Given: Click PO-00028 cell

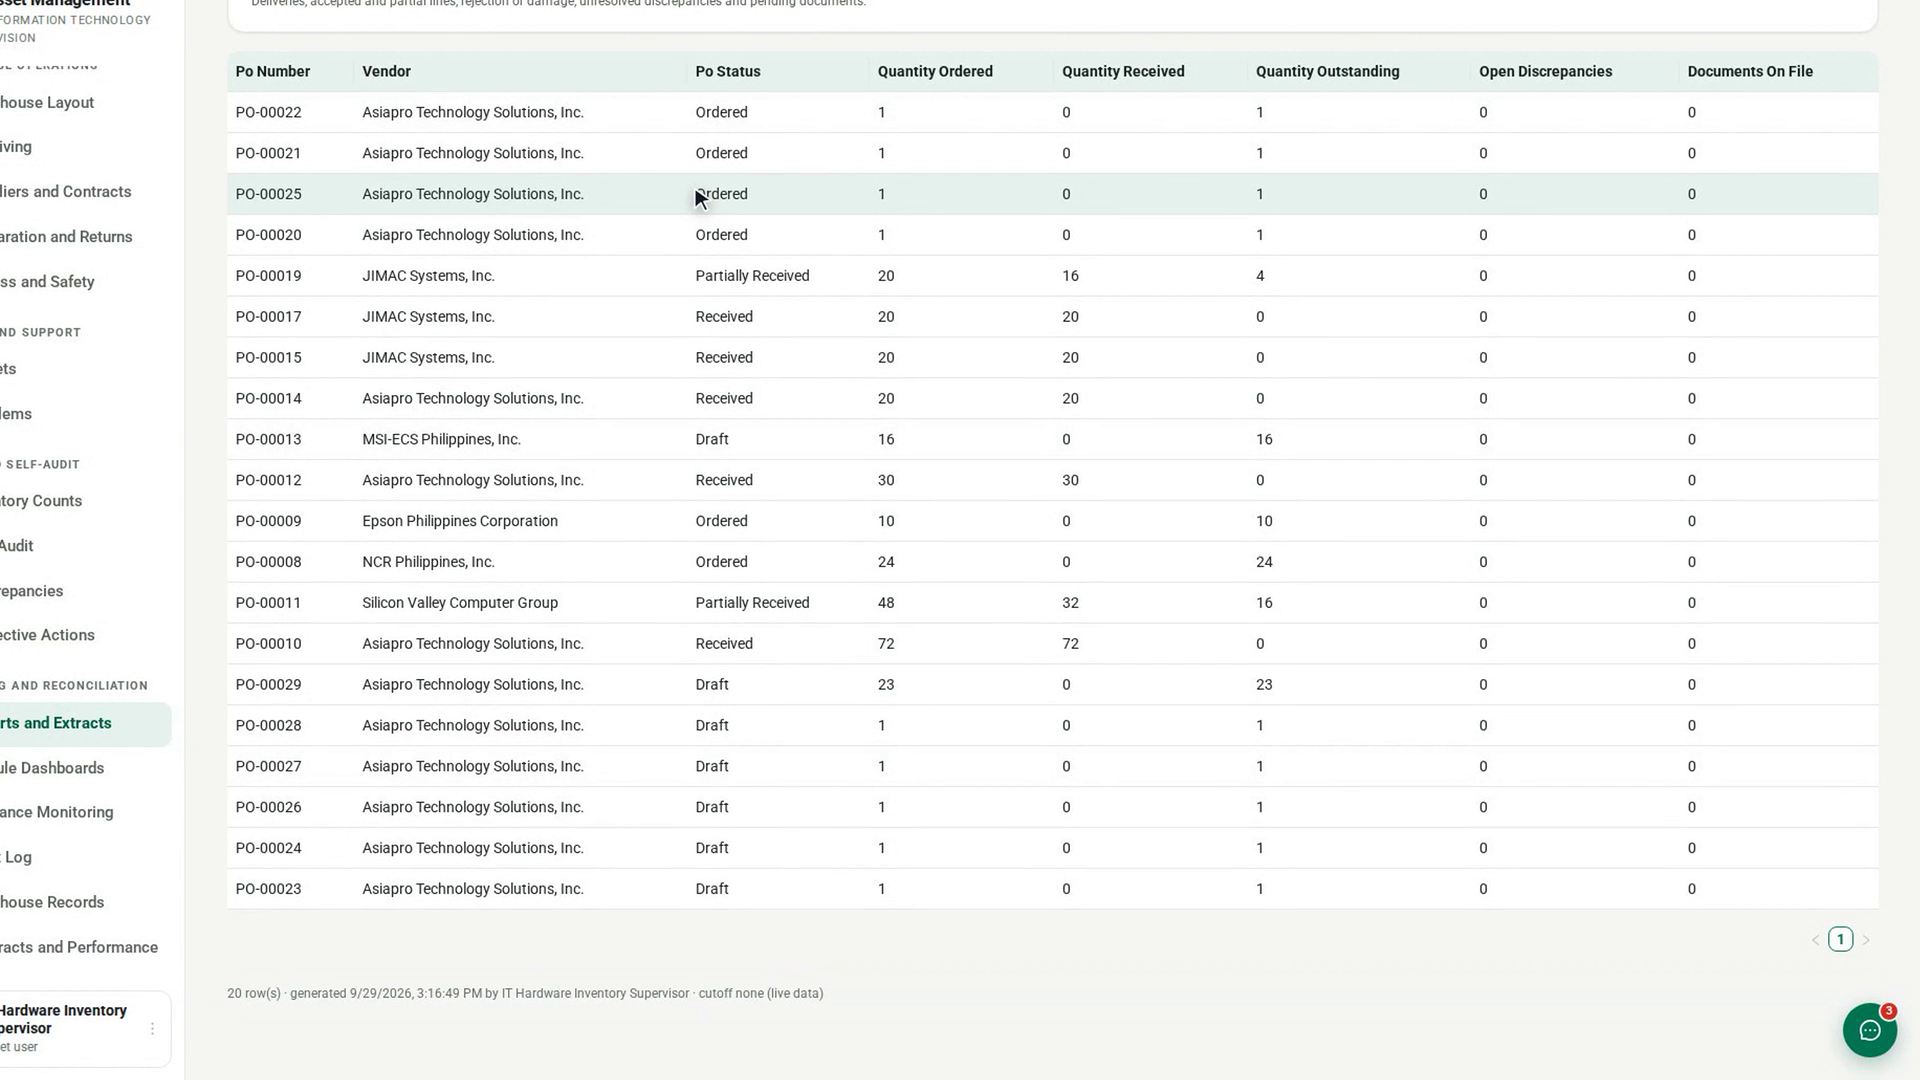Looking at the screenshot, I should pyautogui.click(x=268, y=726).
